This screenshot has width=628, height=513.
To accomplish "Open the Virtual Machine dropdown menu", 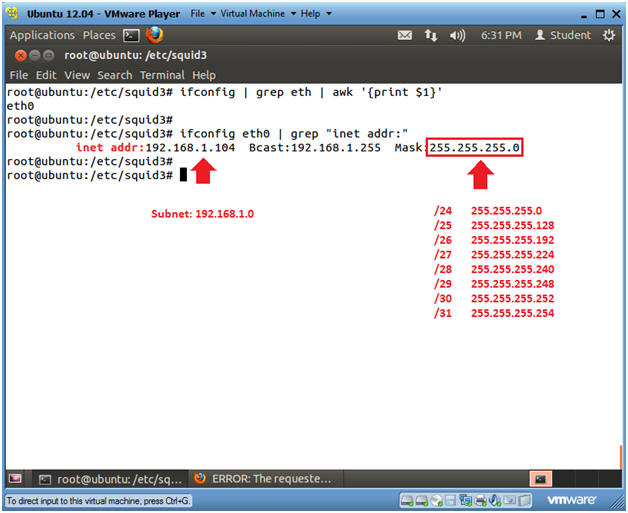I will click(258, 14).
